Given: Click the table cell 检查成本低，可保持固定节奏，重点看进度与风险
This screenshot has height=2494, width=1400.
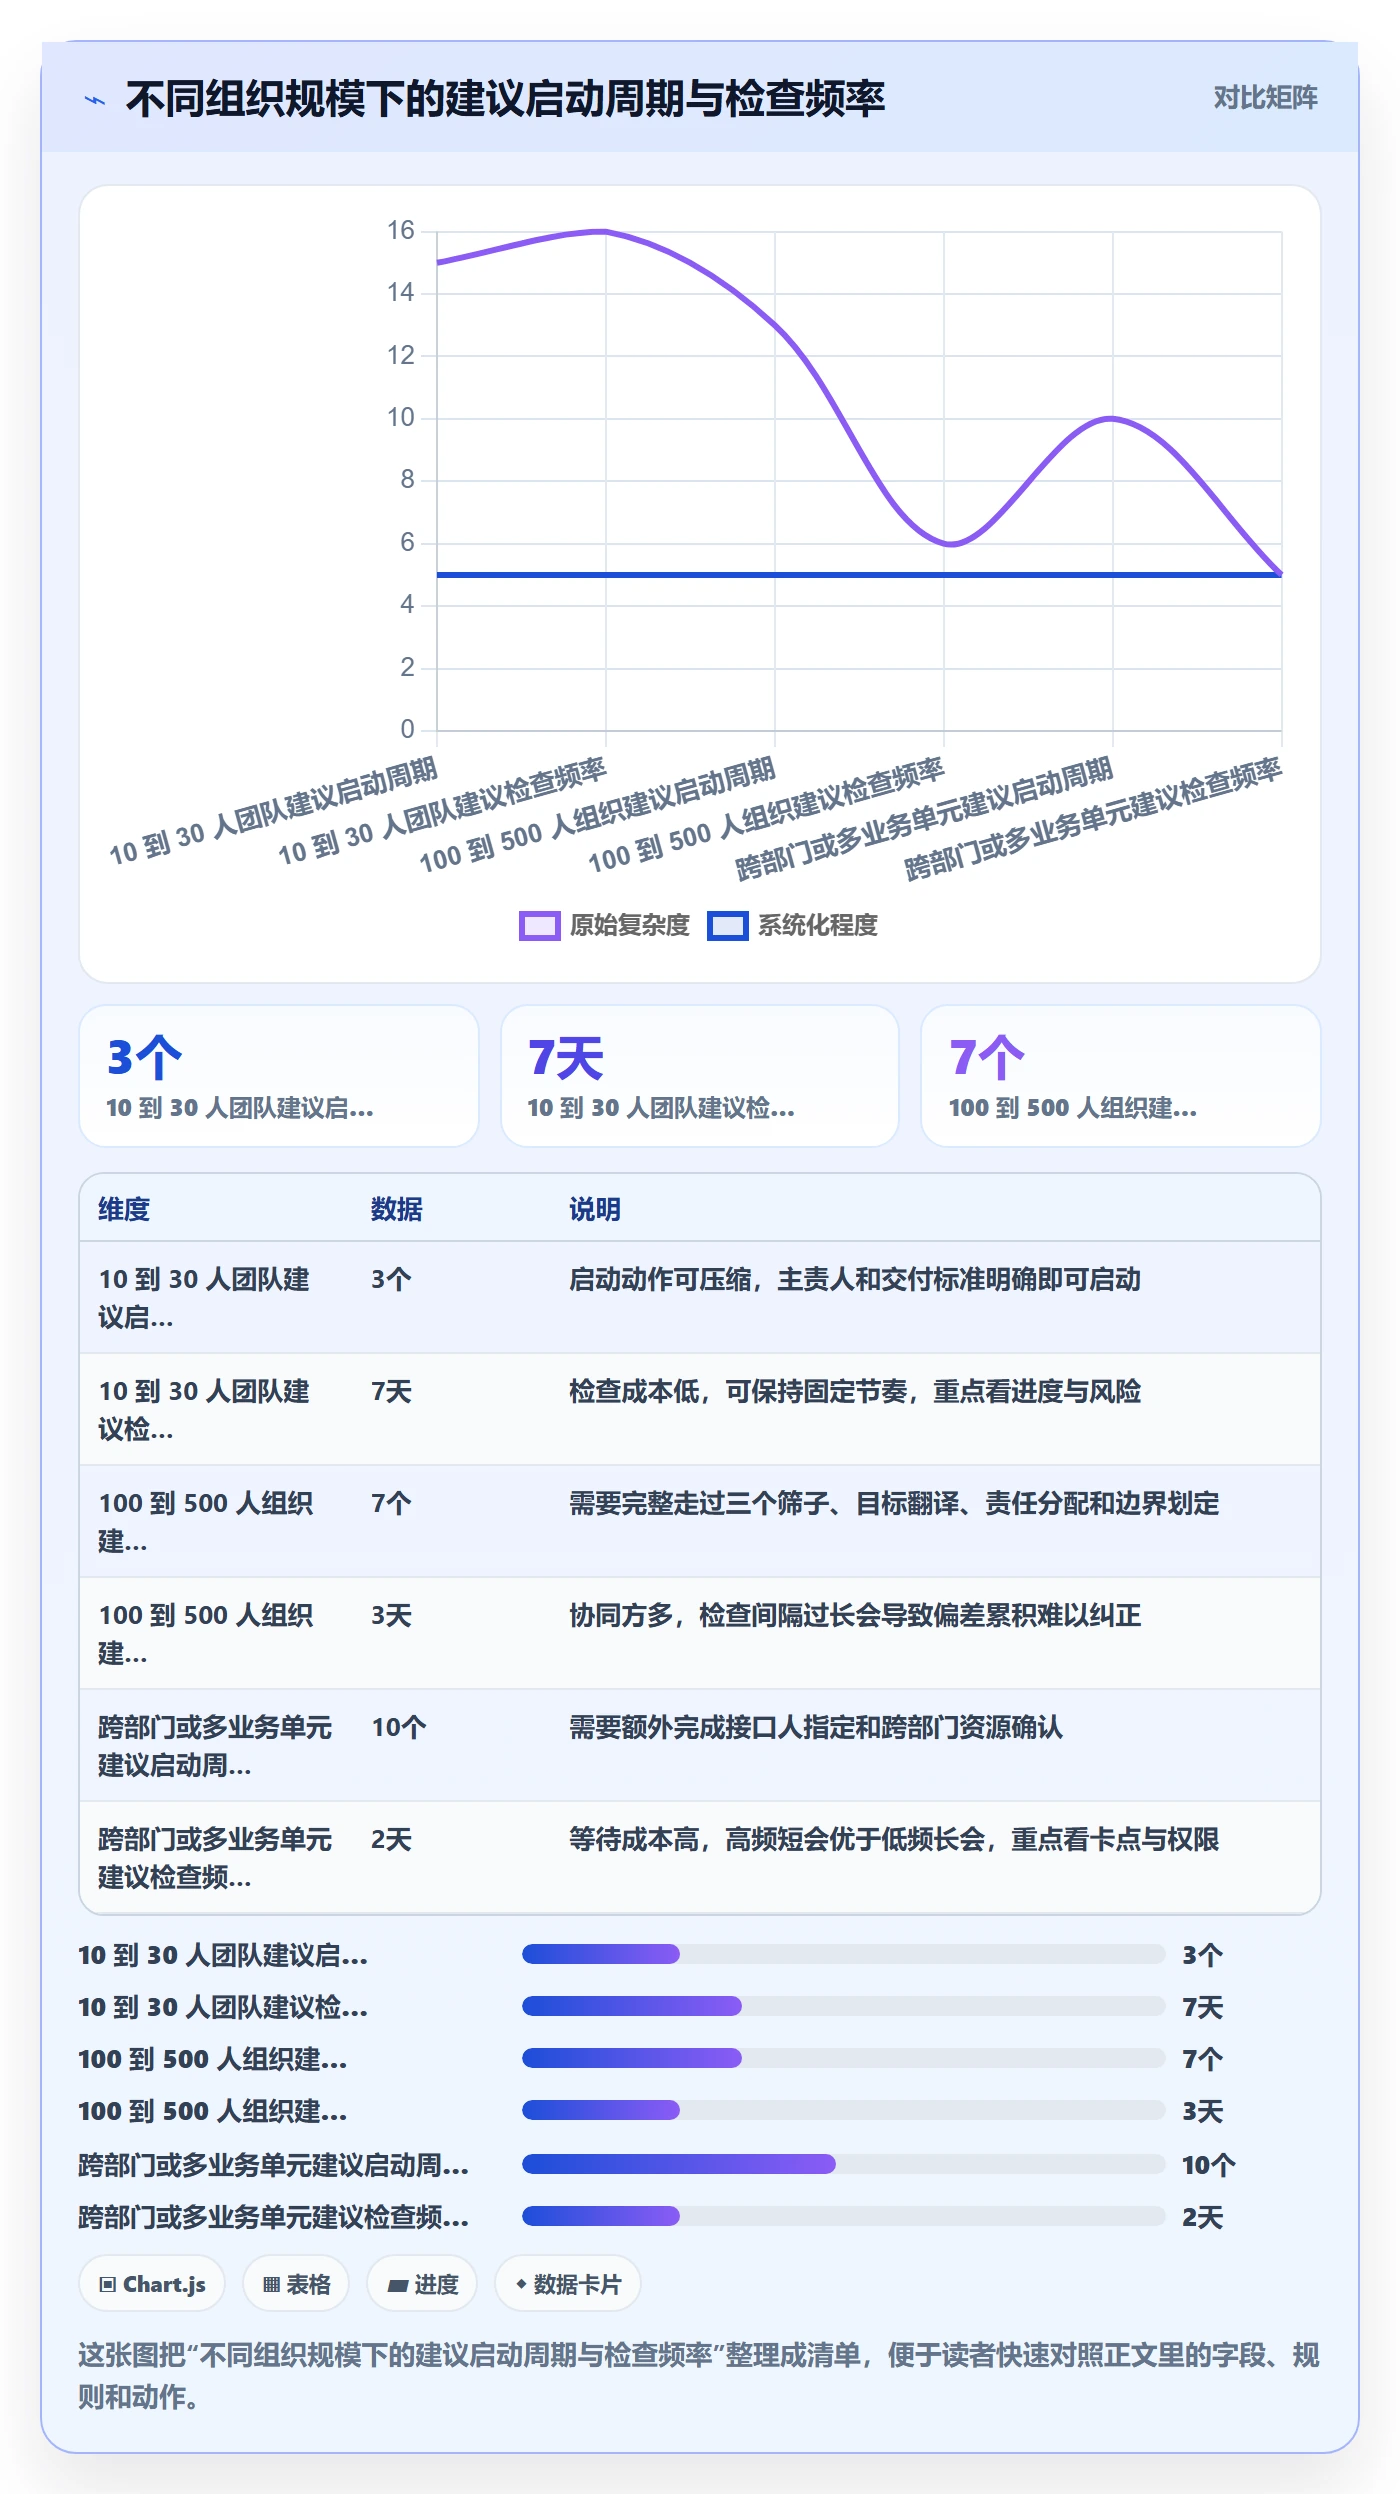Looking at the screenshot, I should click(x=855, y=1391).
